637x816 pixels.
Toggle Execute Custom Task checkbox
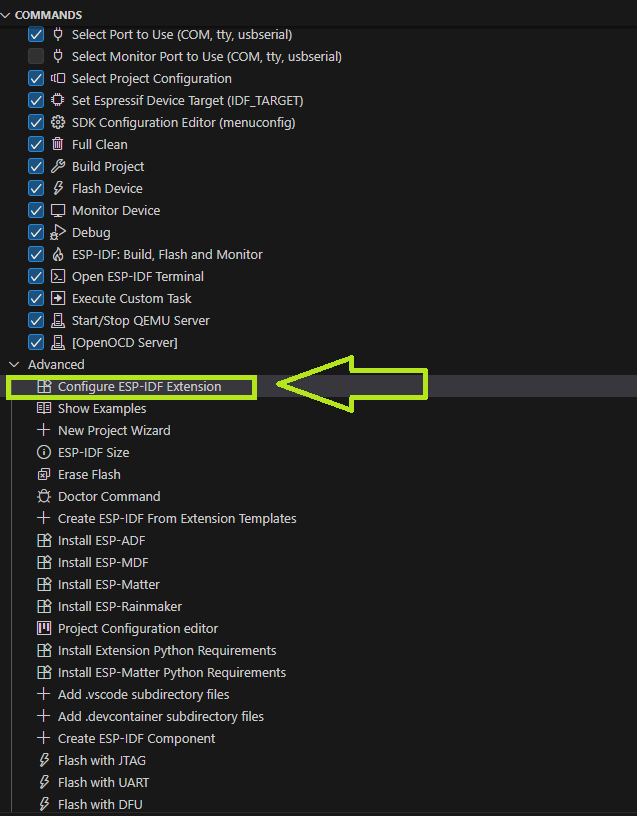coord(36,299)
